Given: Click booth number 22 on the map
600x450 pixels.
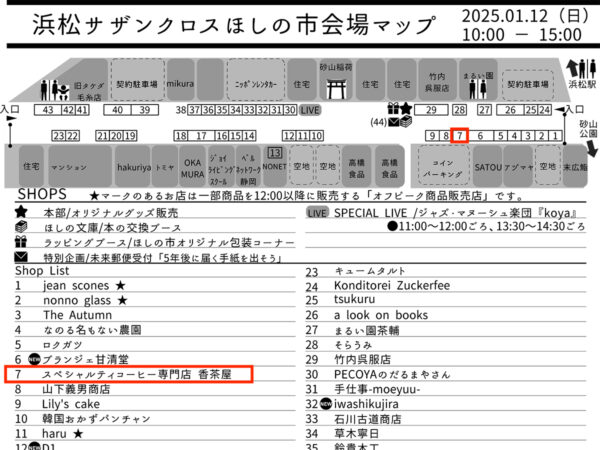Looking at the screenshot, I should (73, 136).
